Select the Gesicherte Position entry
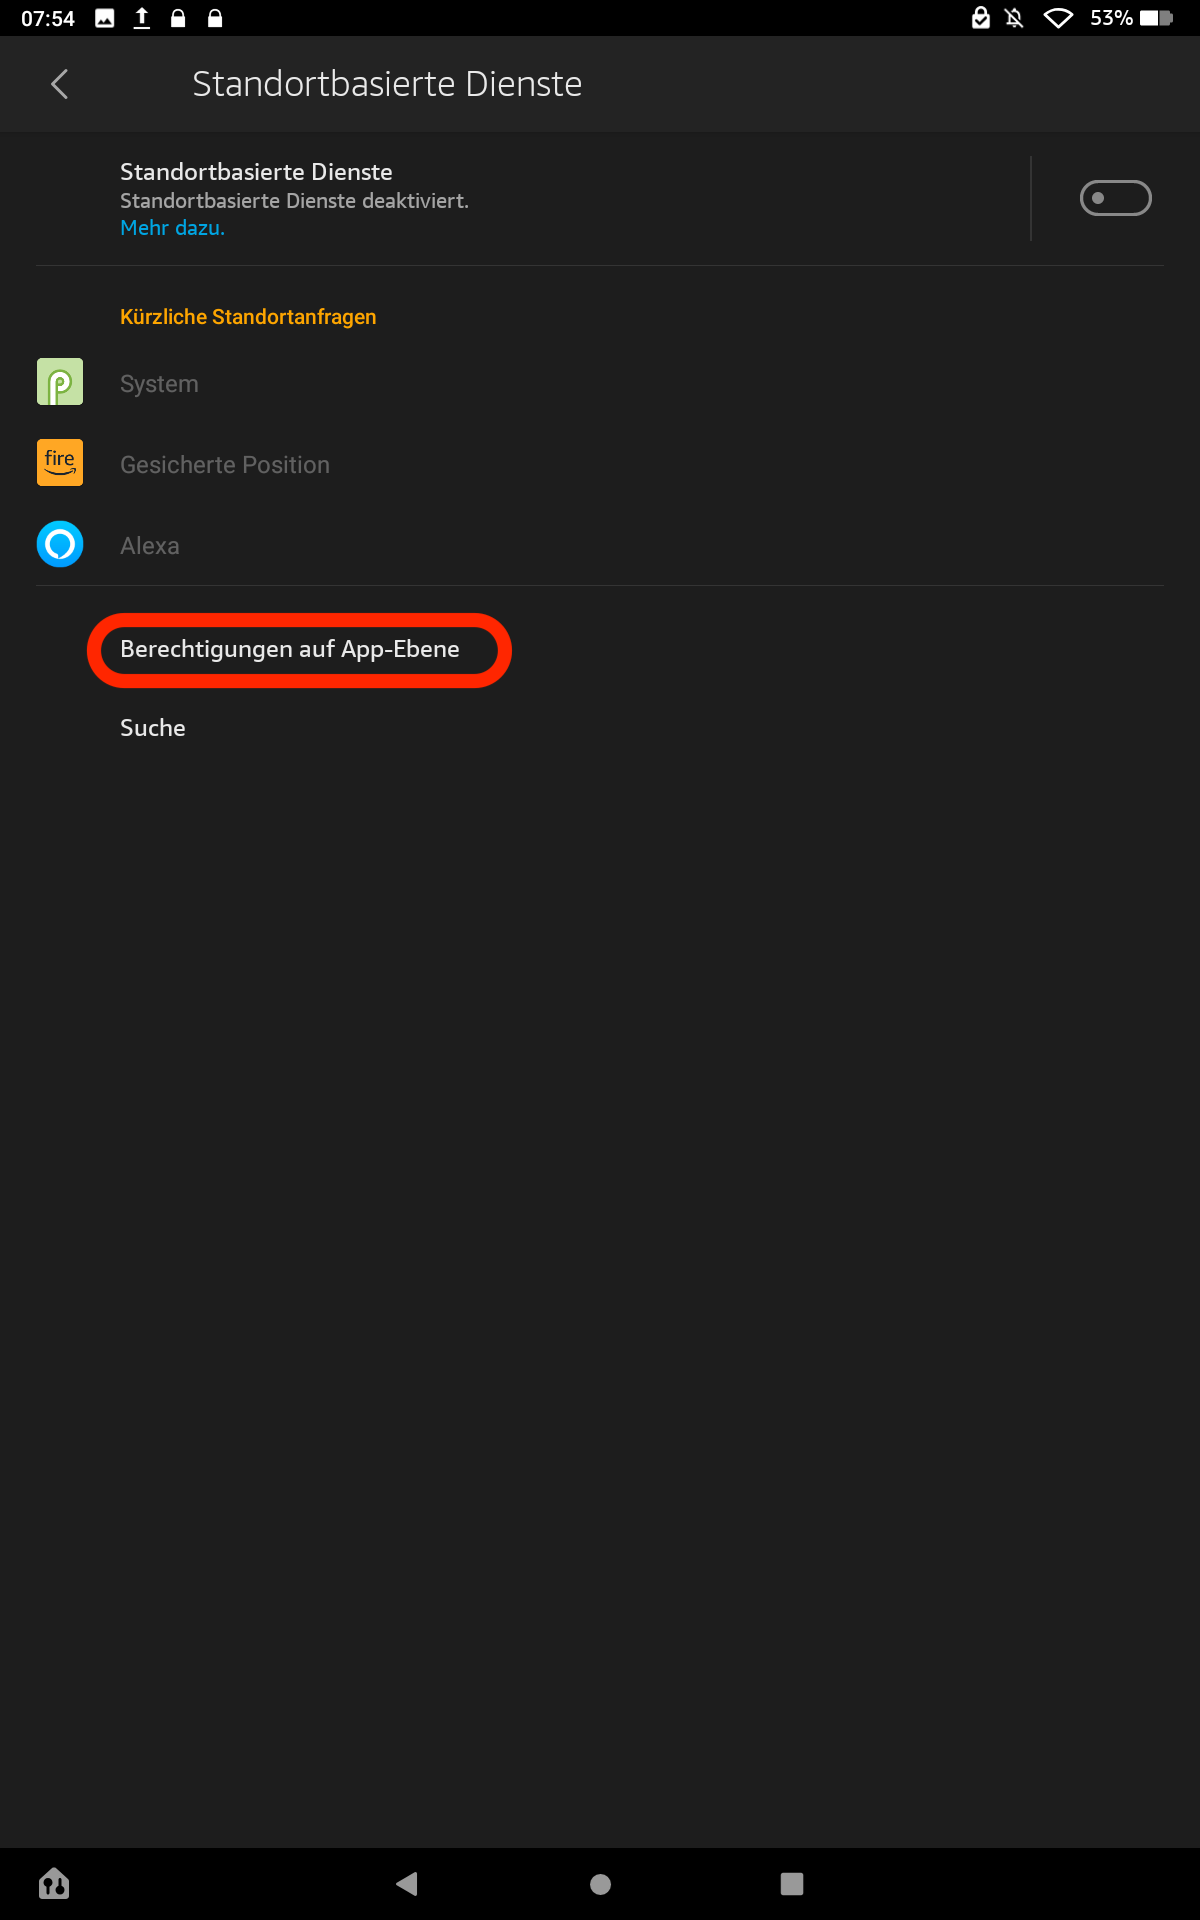 [224, 465]
